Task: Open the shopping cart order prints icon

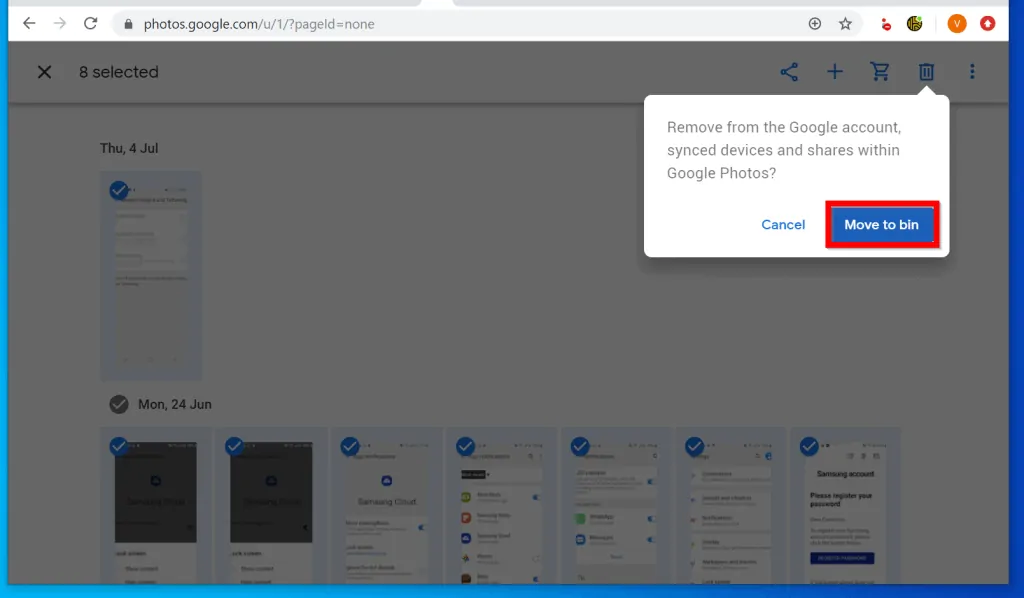Action: (880, 72)
